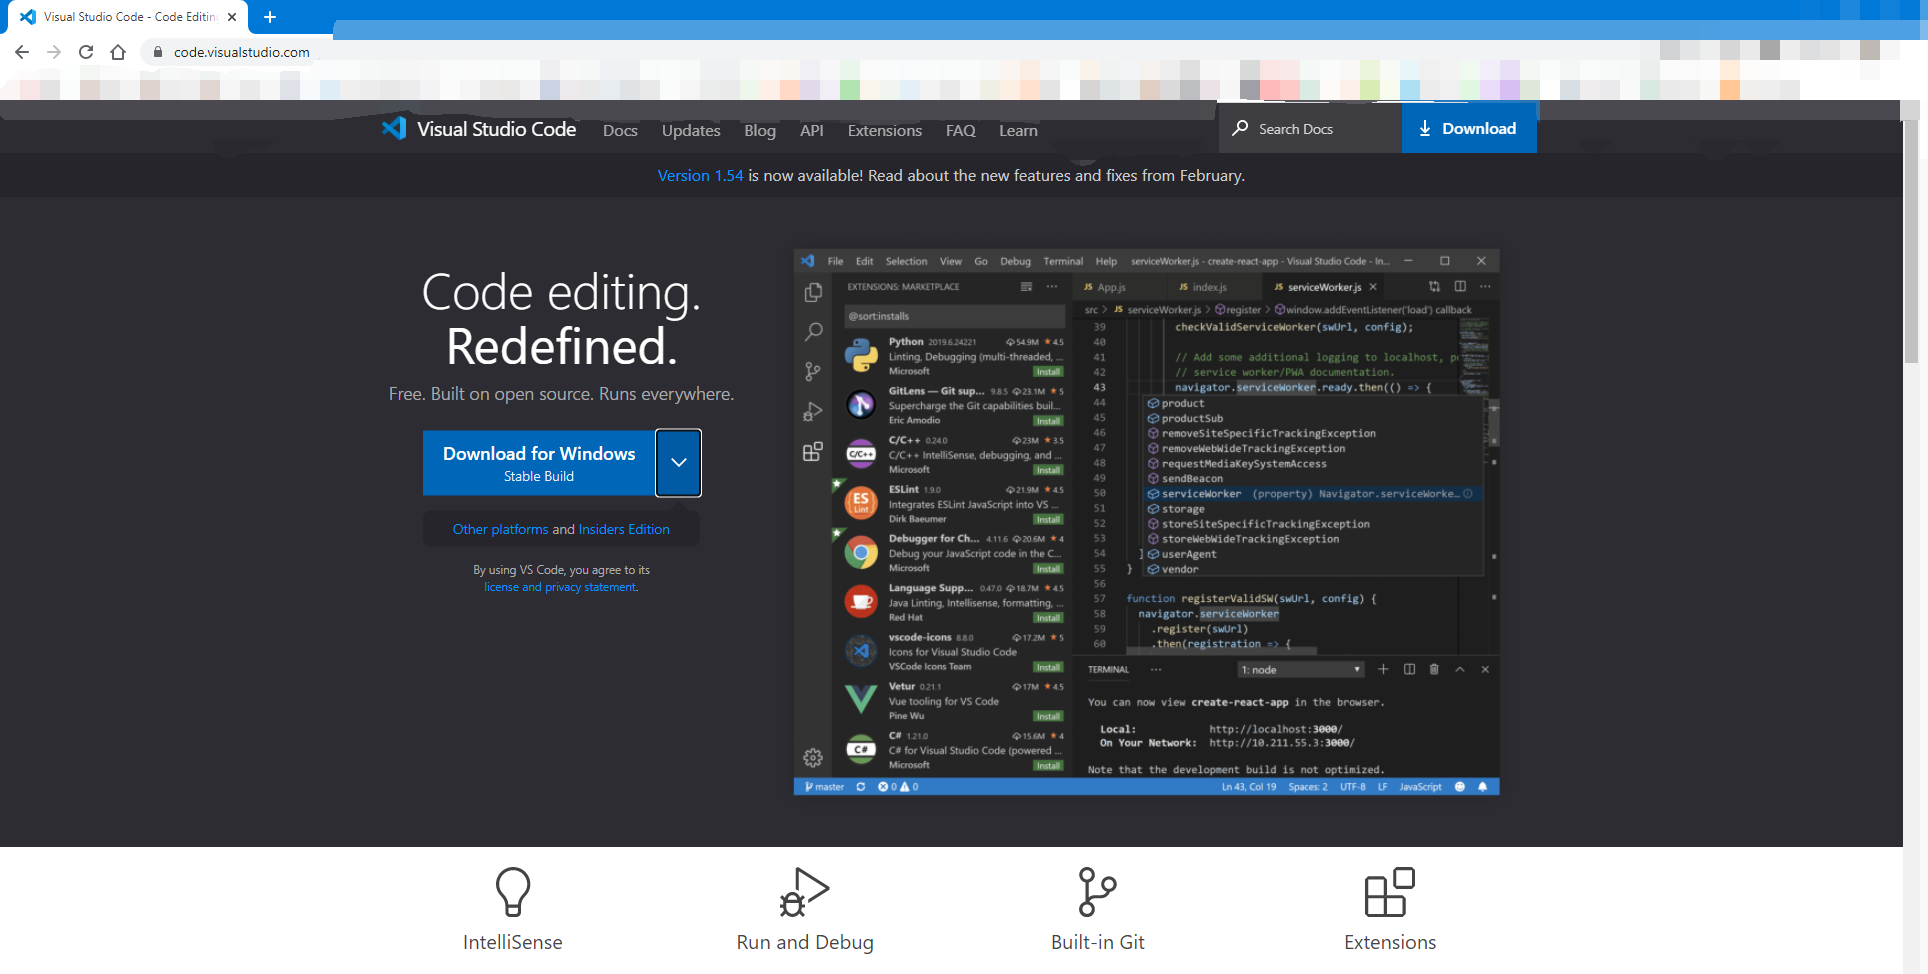Open the Version 1.54 link

pos(700,175)
